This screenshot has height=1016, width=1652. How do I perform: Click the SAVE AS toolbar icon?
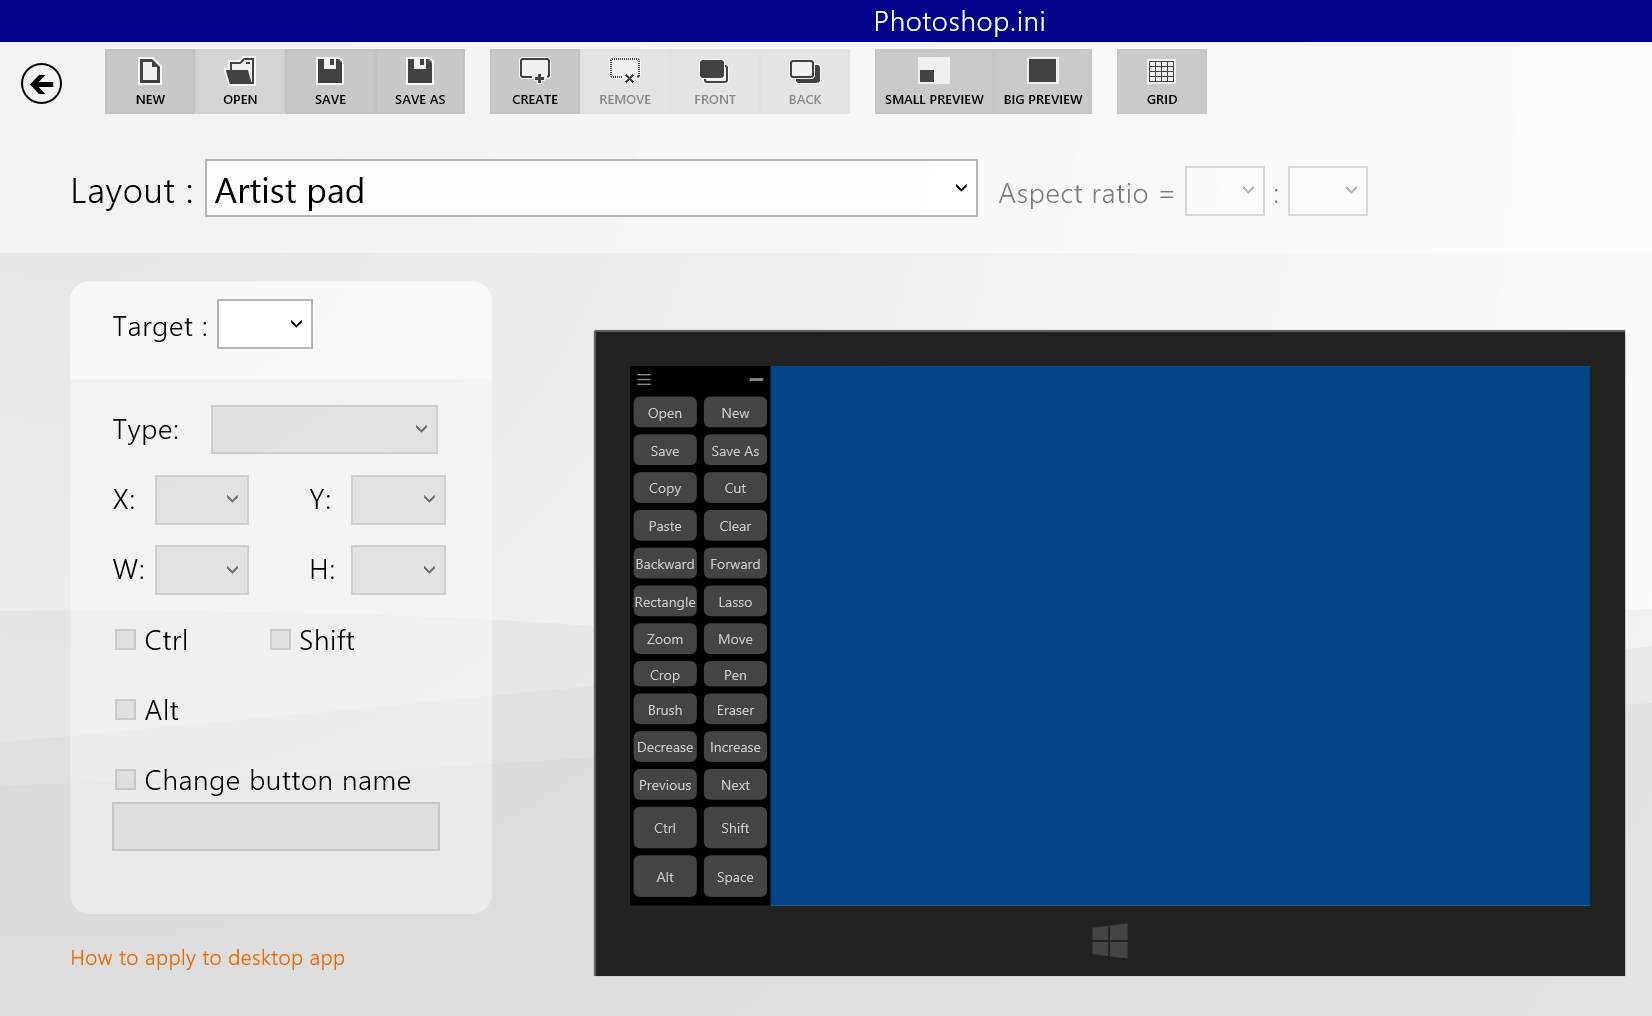pyautogui.click(x=420, y=81)
